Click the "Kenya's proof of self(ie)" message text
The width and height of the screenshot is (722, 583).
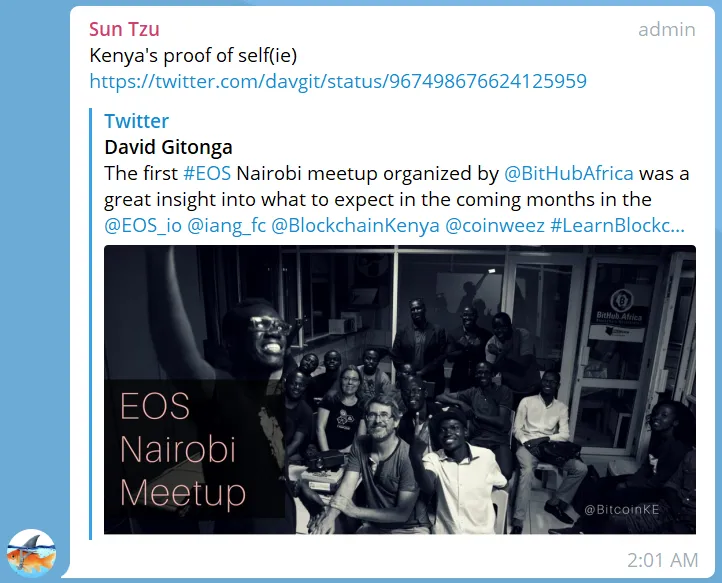[193, 56]
